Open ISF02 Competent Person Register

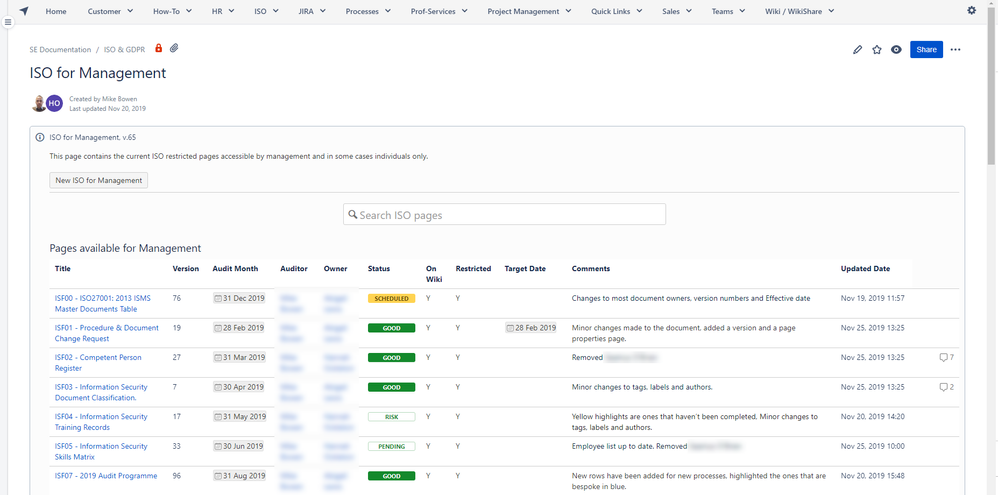click(x=98, y=363)
